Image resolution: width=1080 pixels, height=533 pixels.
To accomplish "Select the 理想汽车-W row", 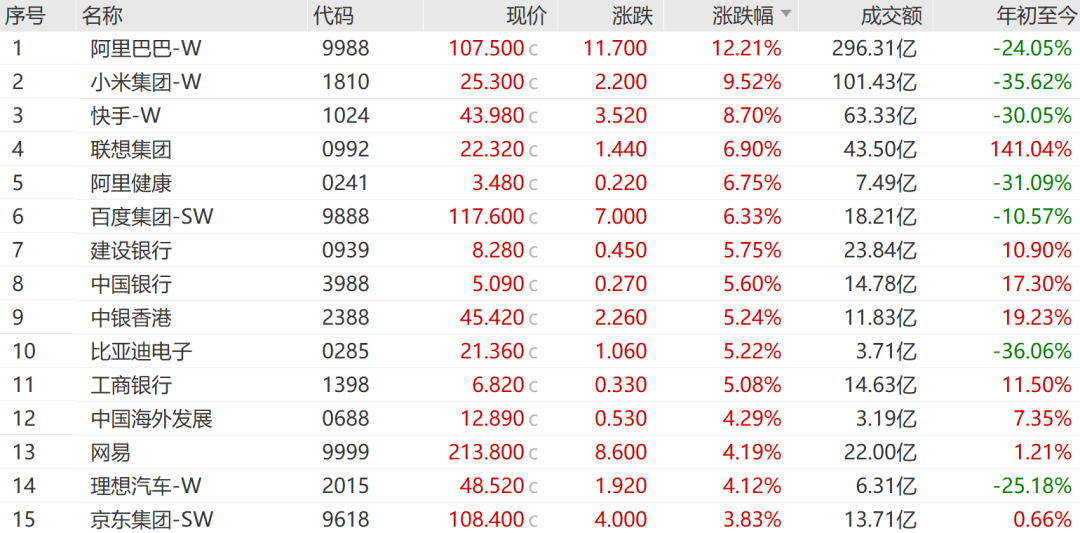I will 540,487.
